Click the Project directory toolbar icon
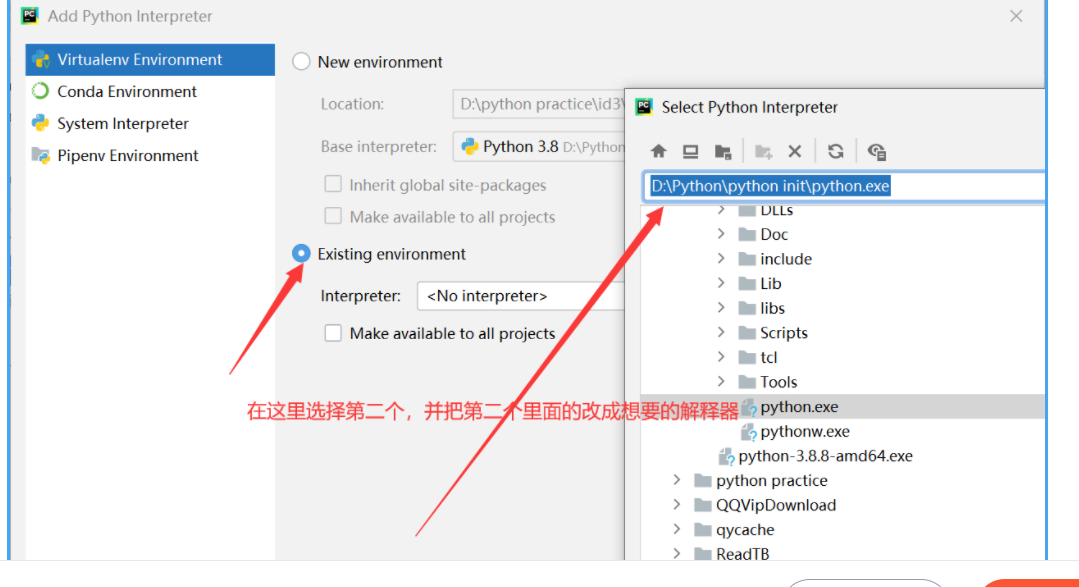 point(722,151)
